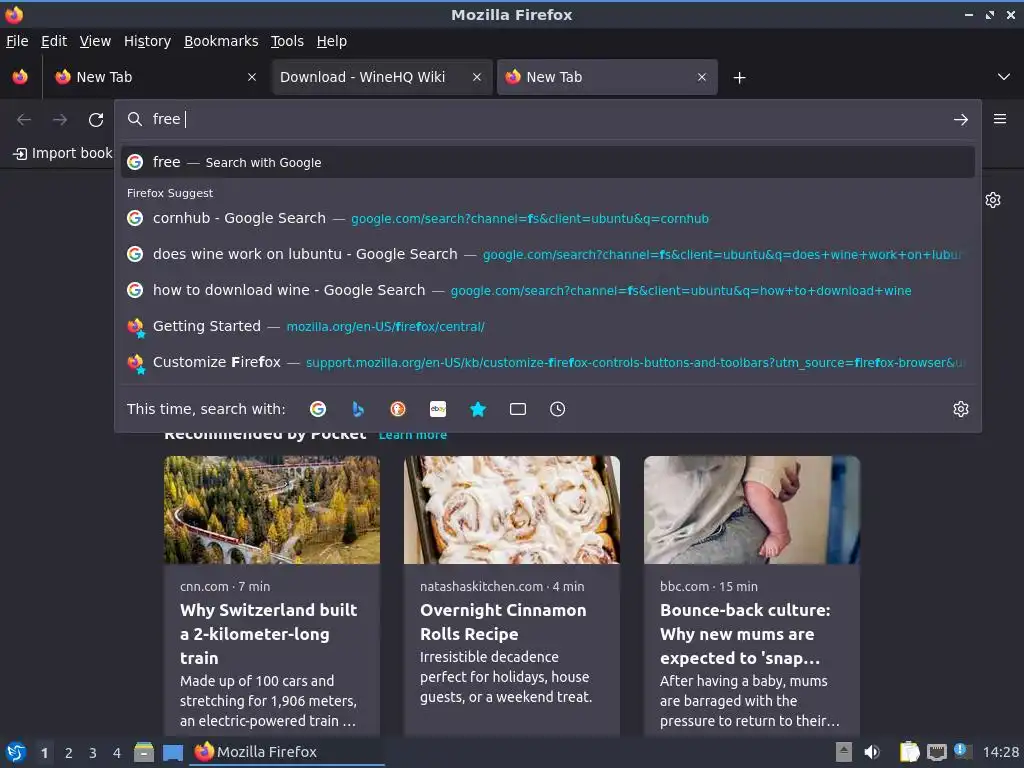This screenshot has width=1024, height=768.
Task: Open 'Overnight Cinnamon Rolls Recipe' headline
Action: [x=503, y=622]
